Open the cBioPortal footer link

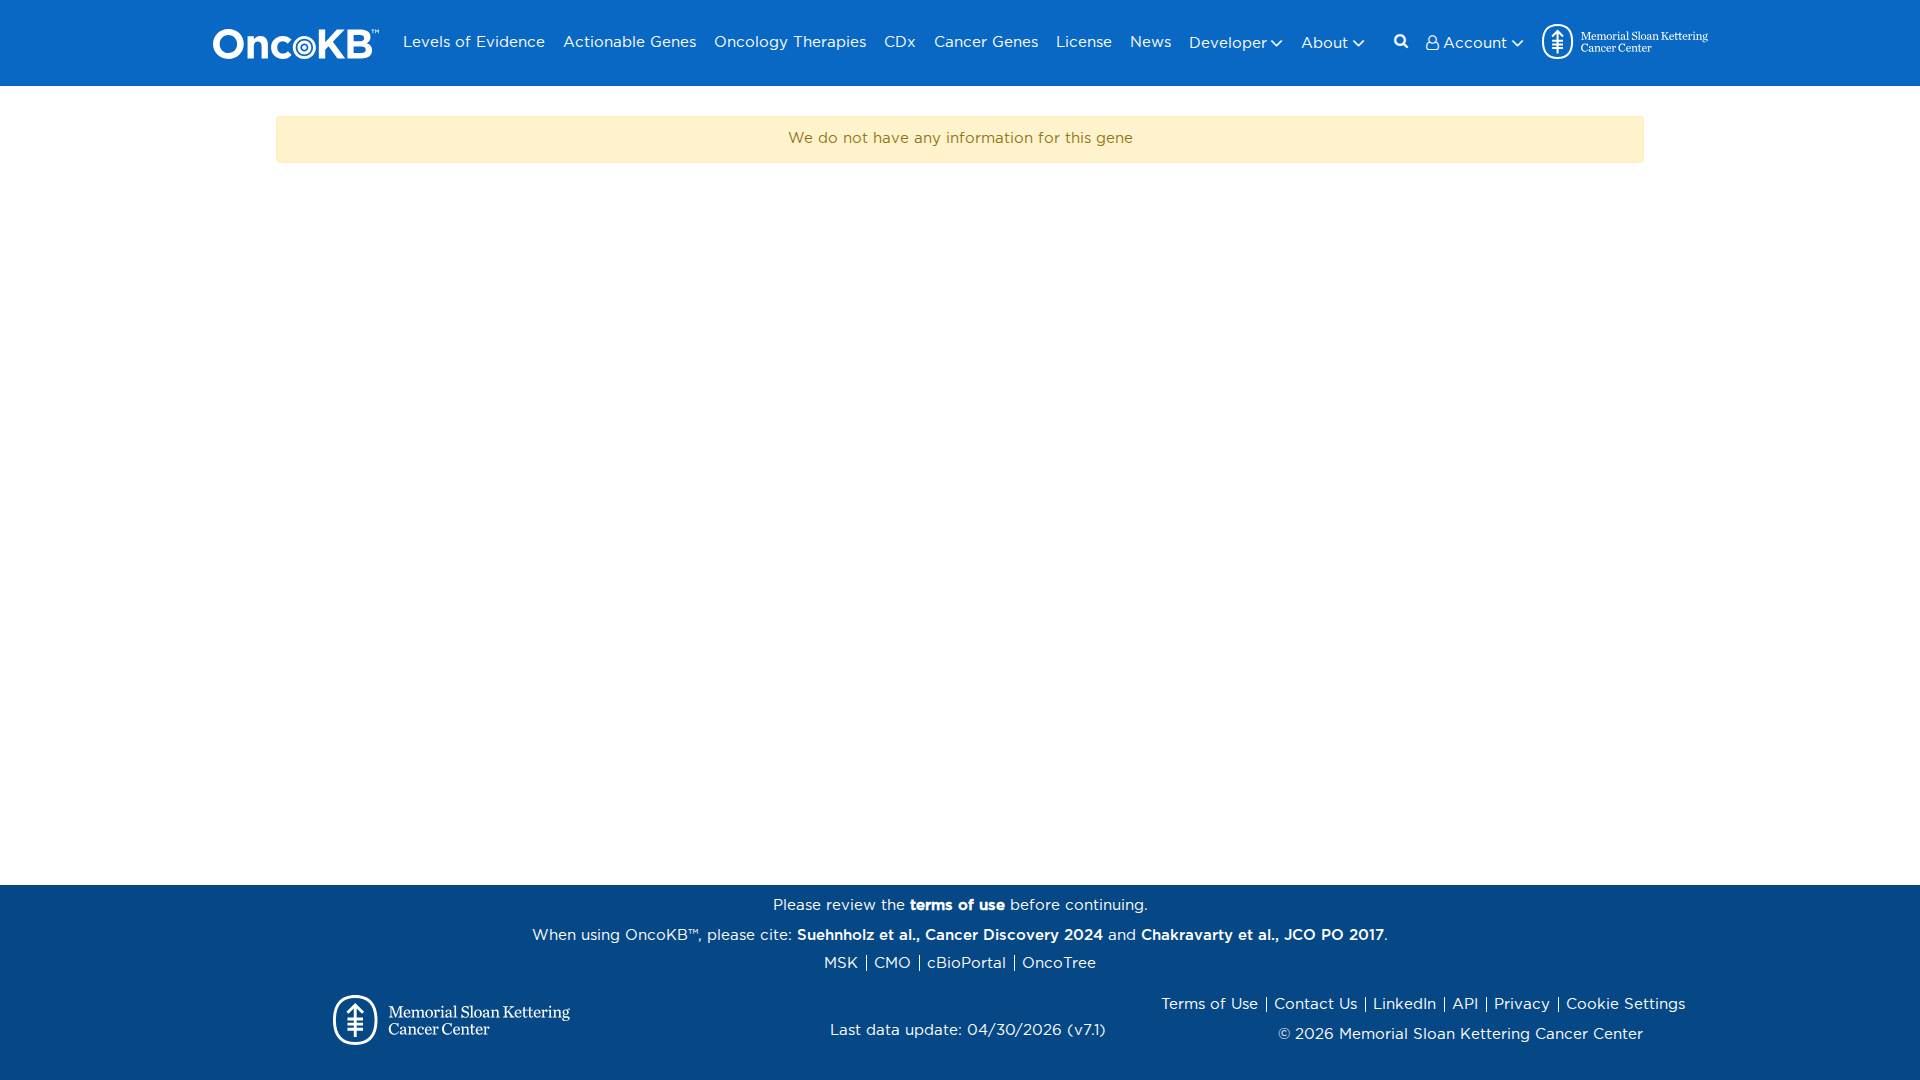[966, 963]
